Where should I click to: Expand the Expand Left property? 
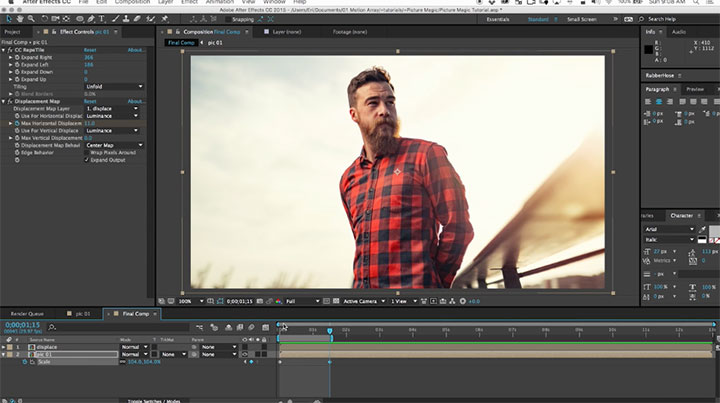(x=11, y=65)
